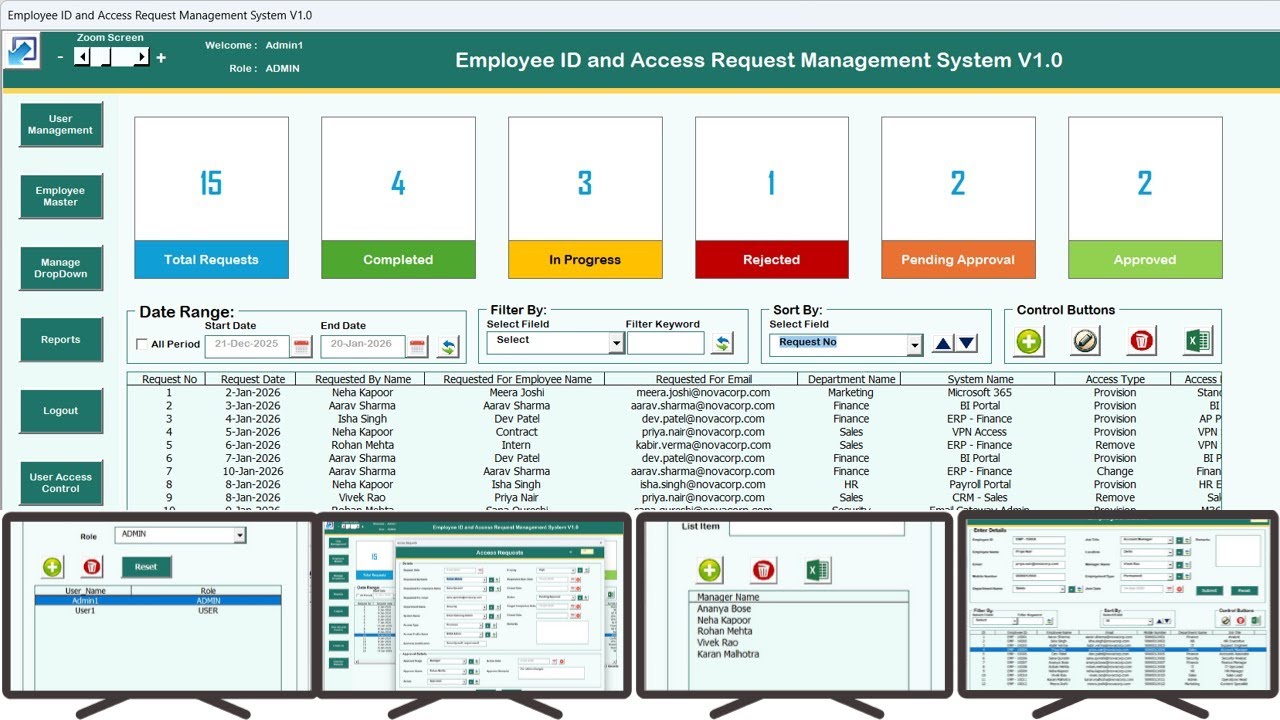This screenshot has height=720, width=1280.
Task: Click CRM - Sales cell in request 9
Action: coord(980,497)
